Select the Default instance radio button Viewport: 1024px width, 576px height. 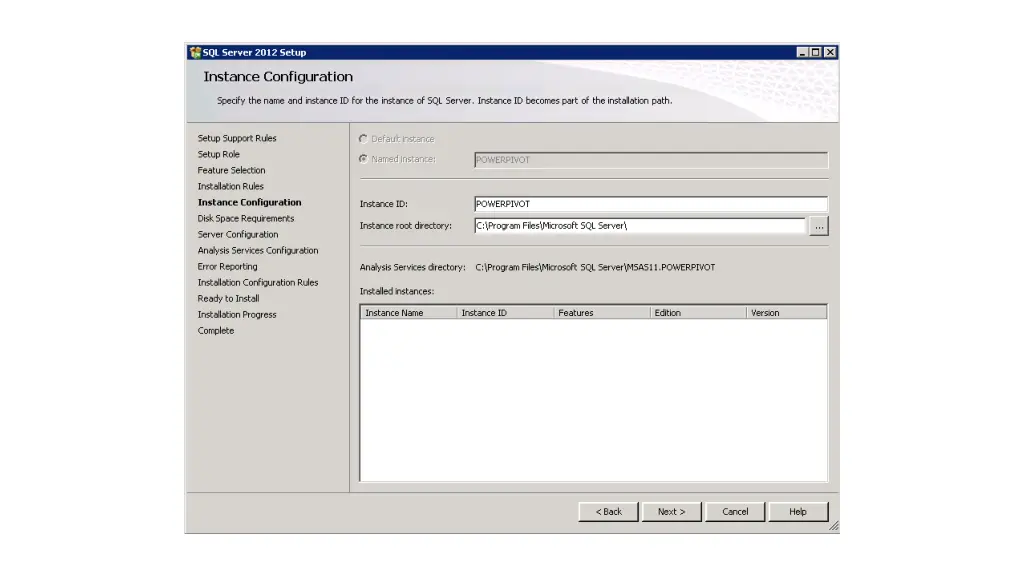click(x=363, y=139)
